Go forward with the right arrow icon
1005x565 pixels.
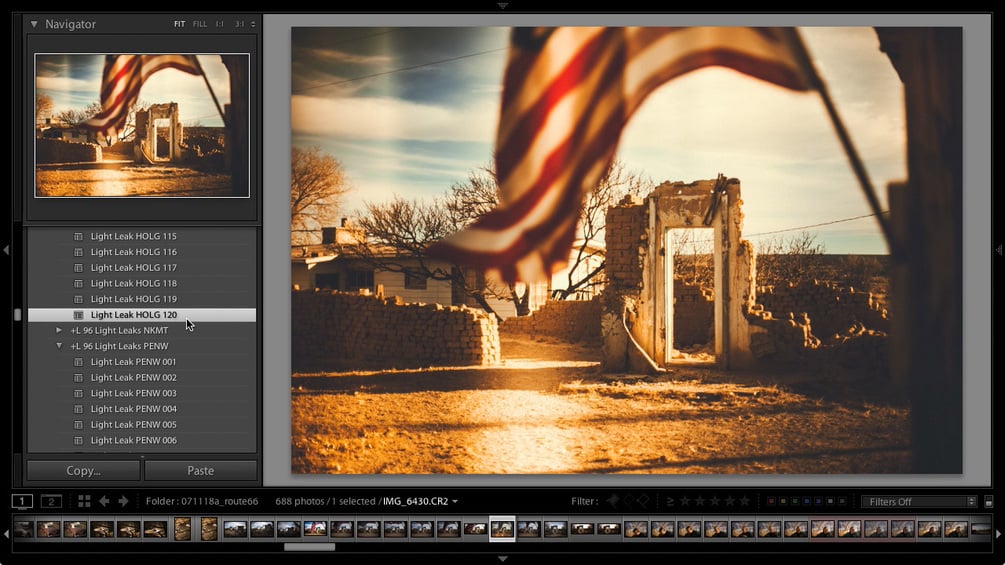click(x=123, y=501)
